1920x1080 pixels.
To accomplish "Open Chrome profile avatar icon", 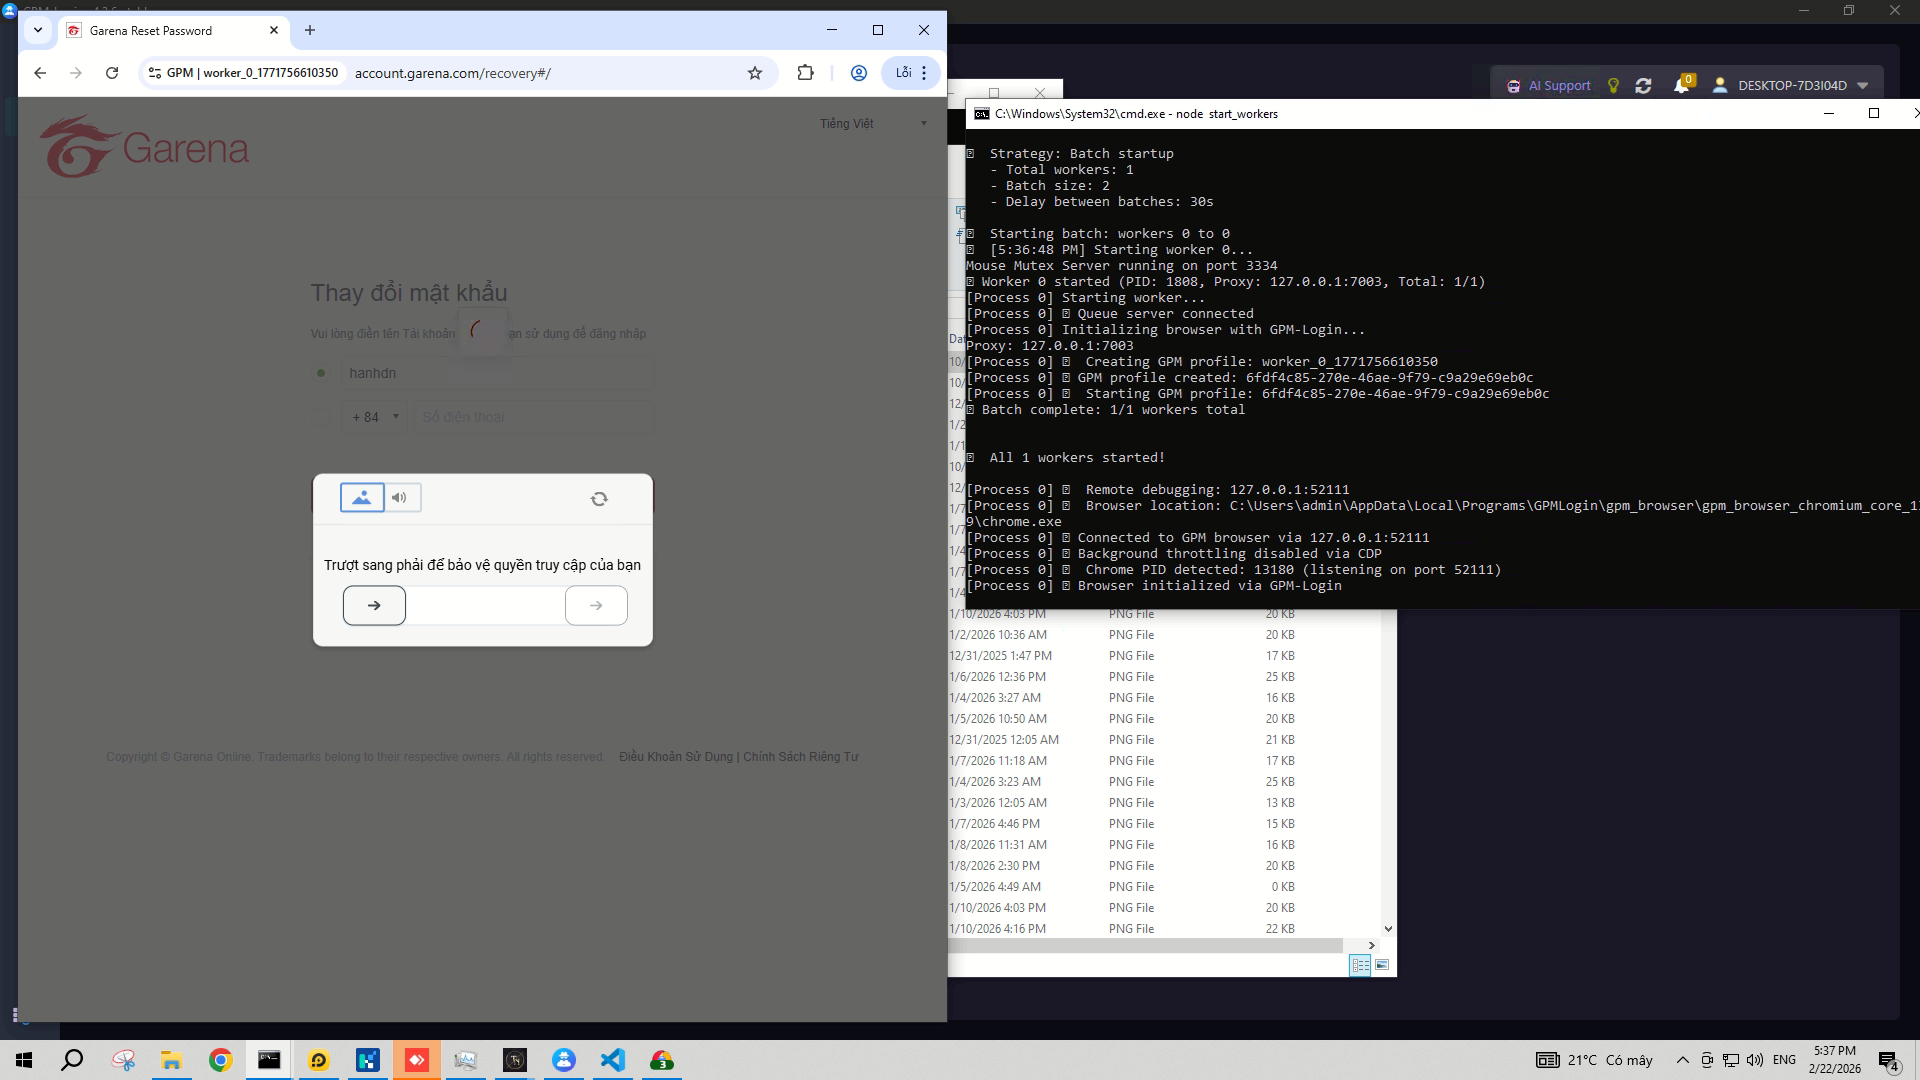I will (858, 73).
